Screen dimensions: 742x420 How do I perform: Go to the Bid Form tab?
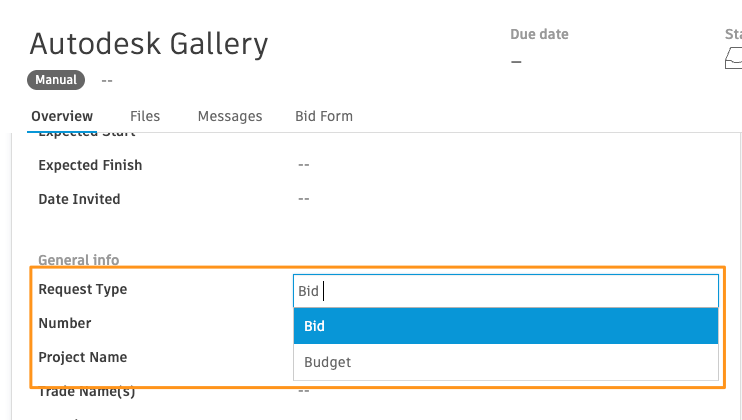324,116
